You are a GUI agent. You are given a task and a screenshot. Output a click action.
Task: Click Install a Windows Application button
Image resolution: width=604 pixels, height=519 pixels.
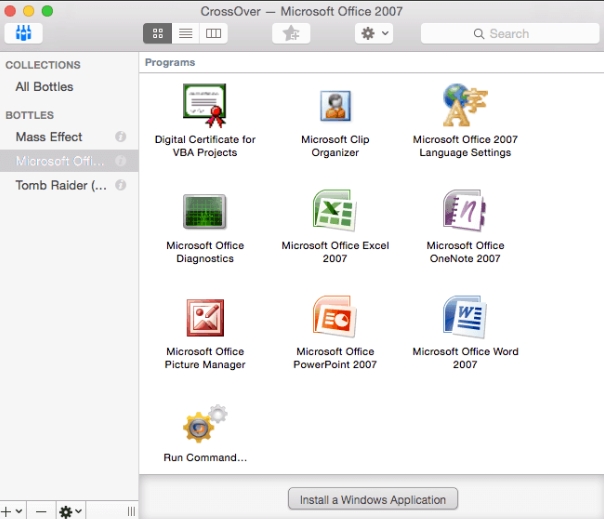coord(373,499)
